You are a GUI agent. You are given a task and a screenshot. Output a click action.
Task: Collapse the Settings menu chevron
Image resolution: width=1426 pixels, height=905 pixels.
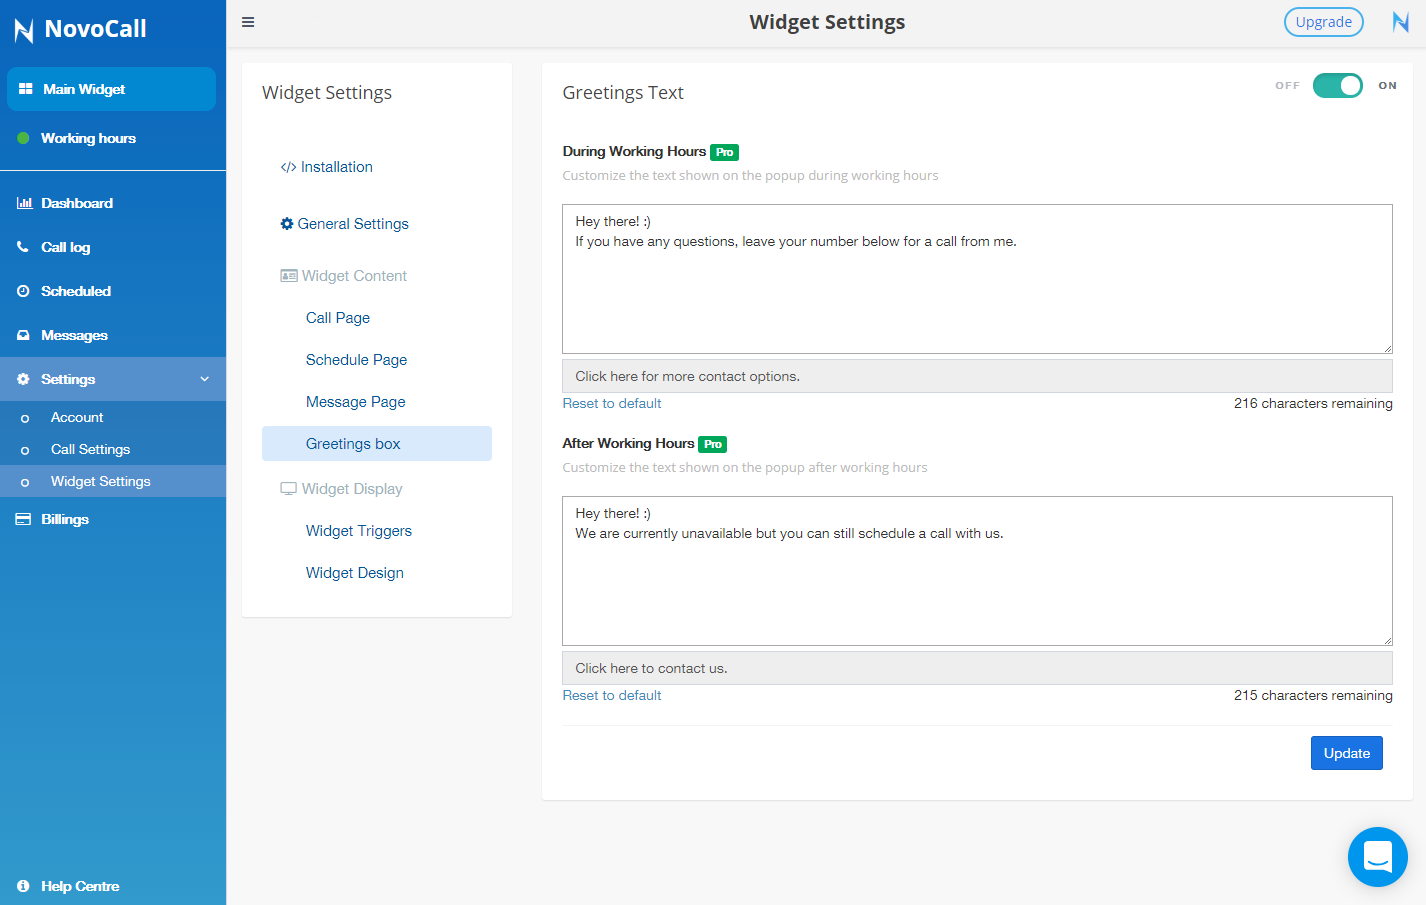(205, 379)
